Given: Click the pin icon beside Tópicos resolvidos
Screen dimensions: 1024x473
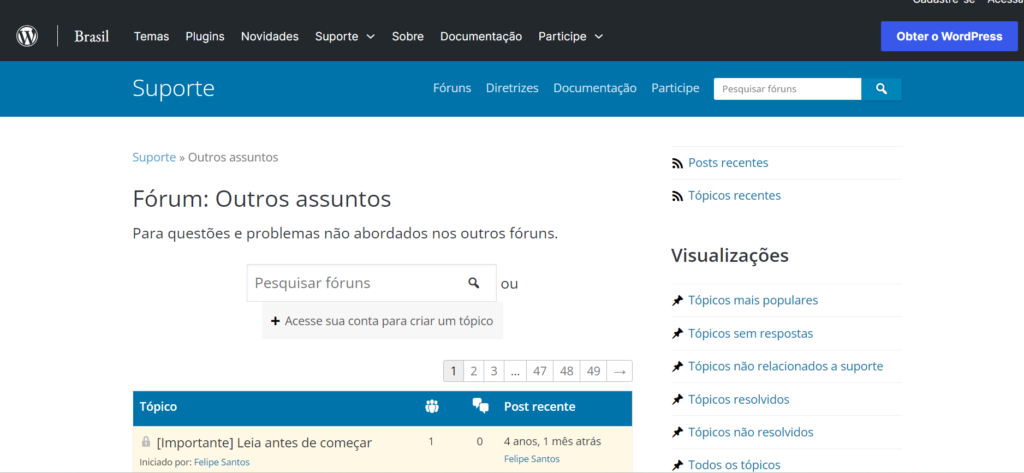Looking at the screenshot, I should coord(677,400).
